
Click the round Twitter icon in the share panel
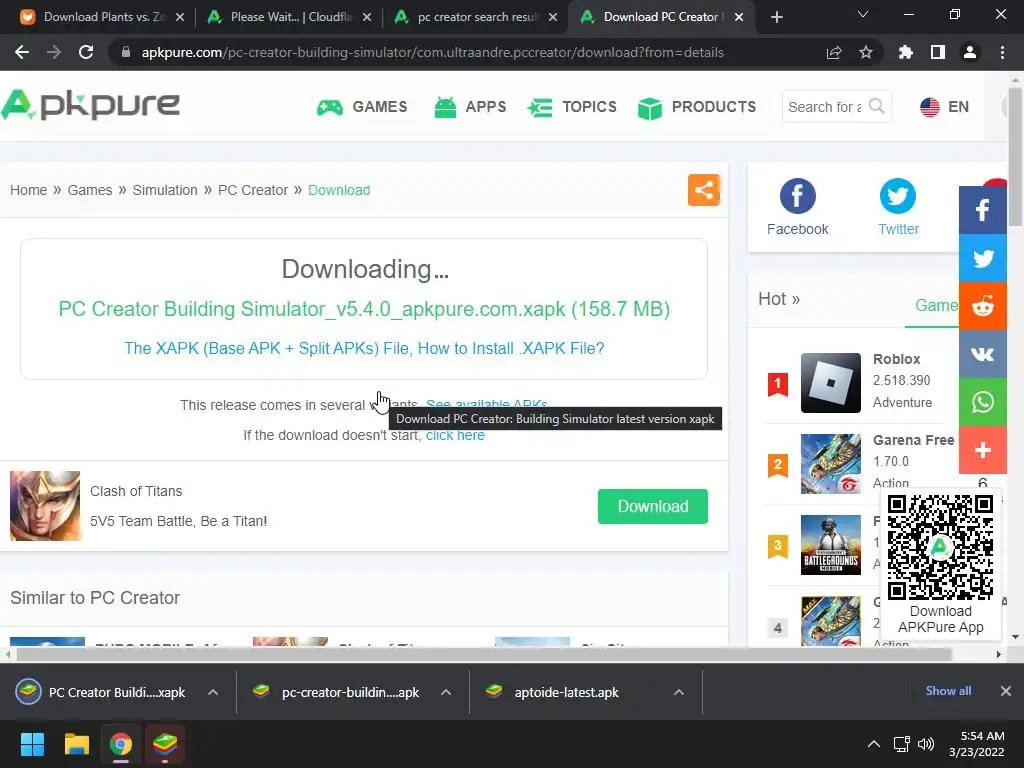(x=898, y=196)
